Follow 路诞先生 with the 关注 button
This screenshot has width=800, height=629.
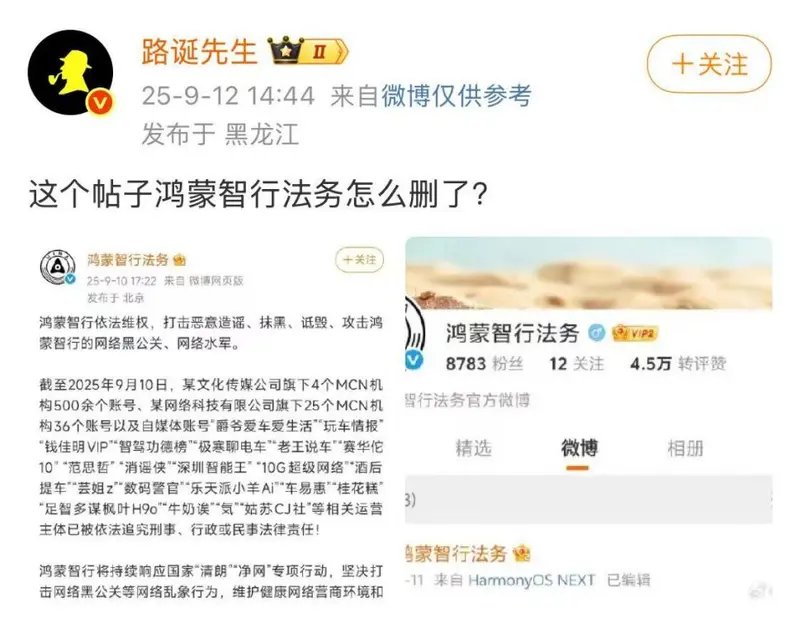(709, 64)
